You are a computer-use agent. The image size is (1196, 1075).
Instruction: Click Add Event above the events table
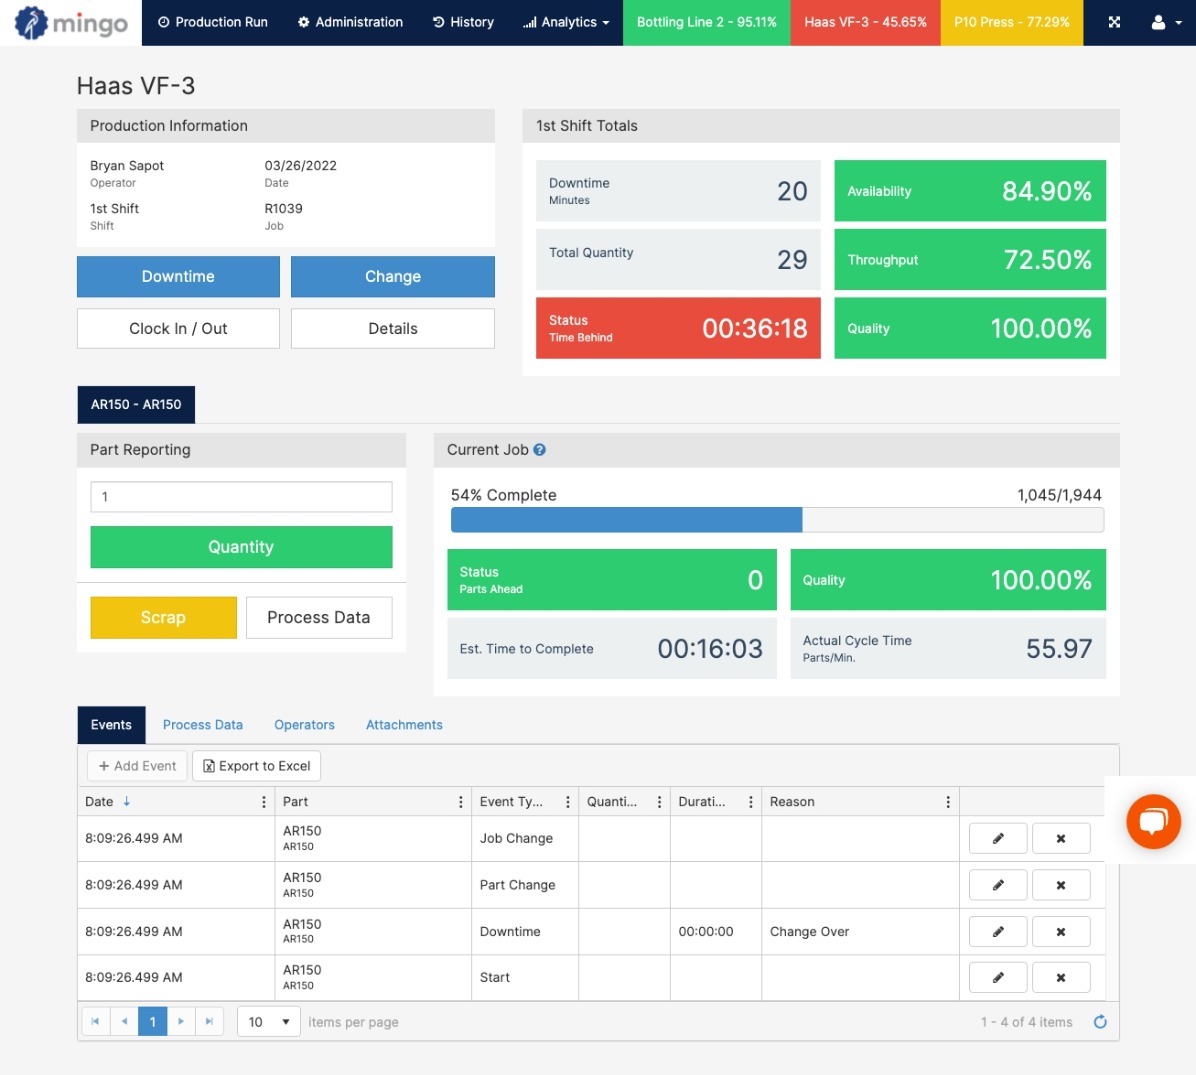136,765
